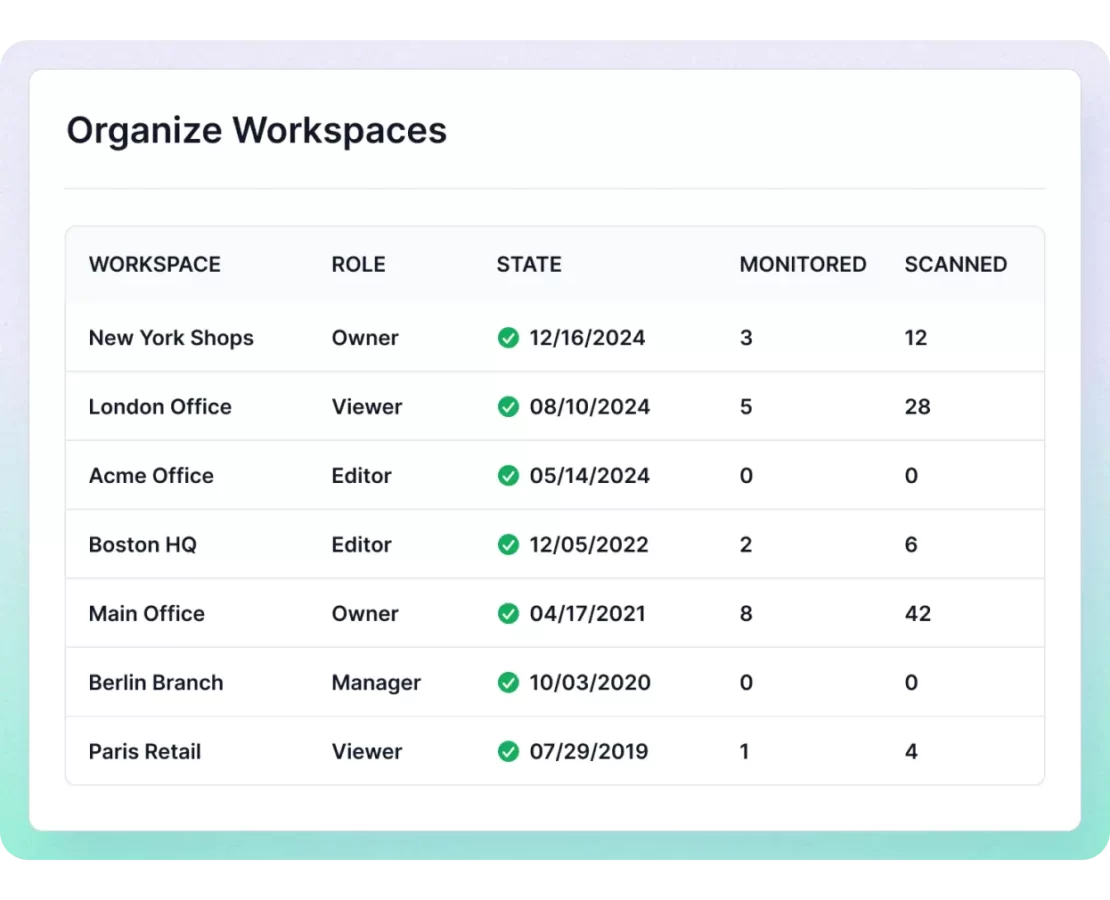Open the London Office workspace
Image resolution: width=1110 pixels, height=900 pixels.
point(160,407)
